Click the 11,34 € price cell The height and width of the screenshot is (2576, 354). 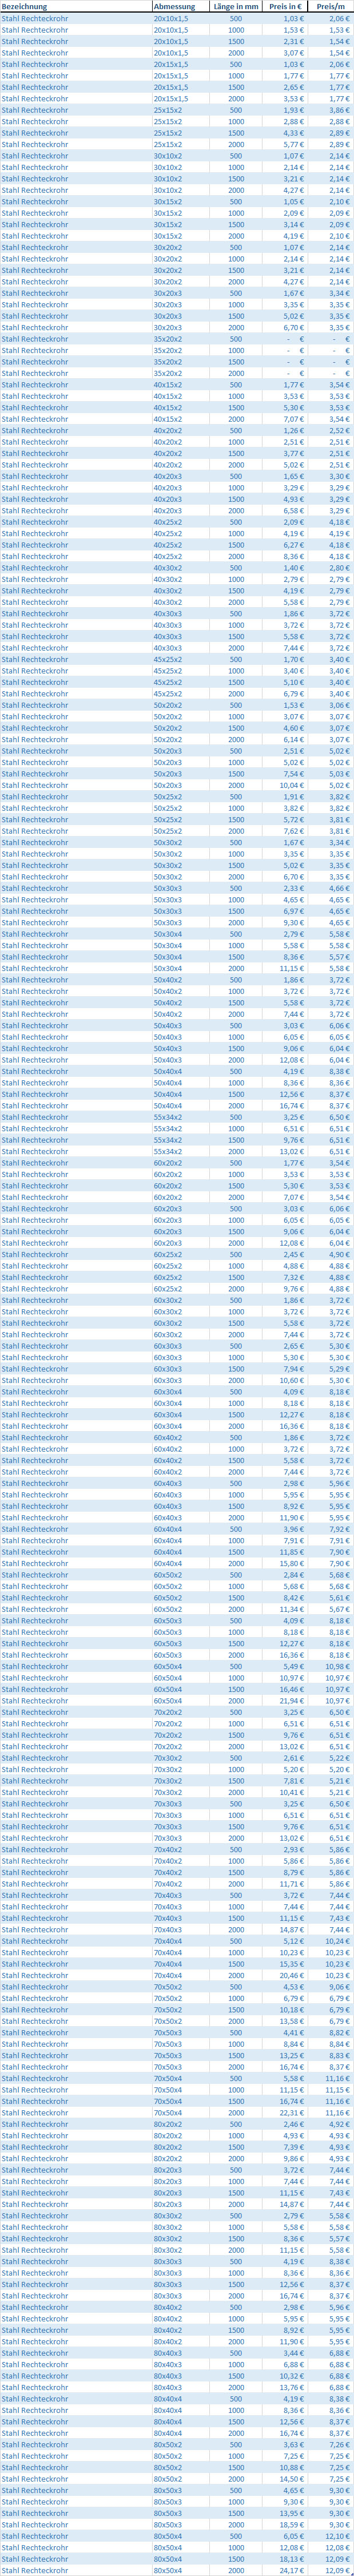click(285, 1609)
